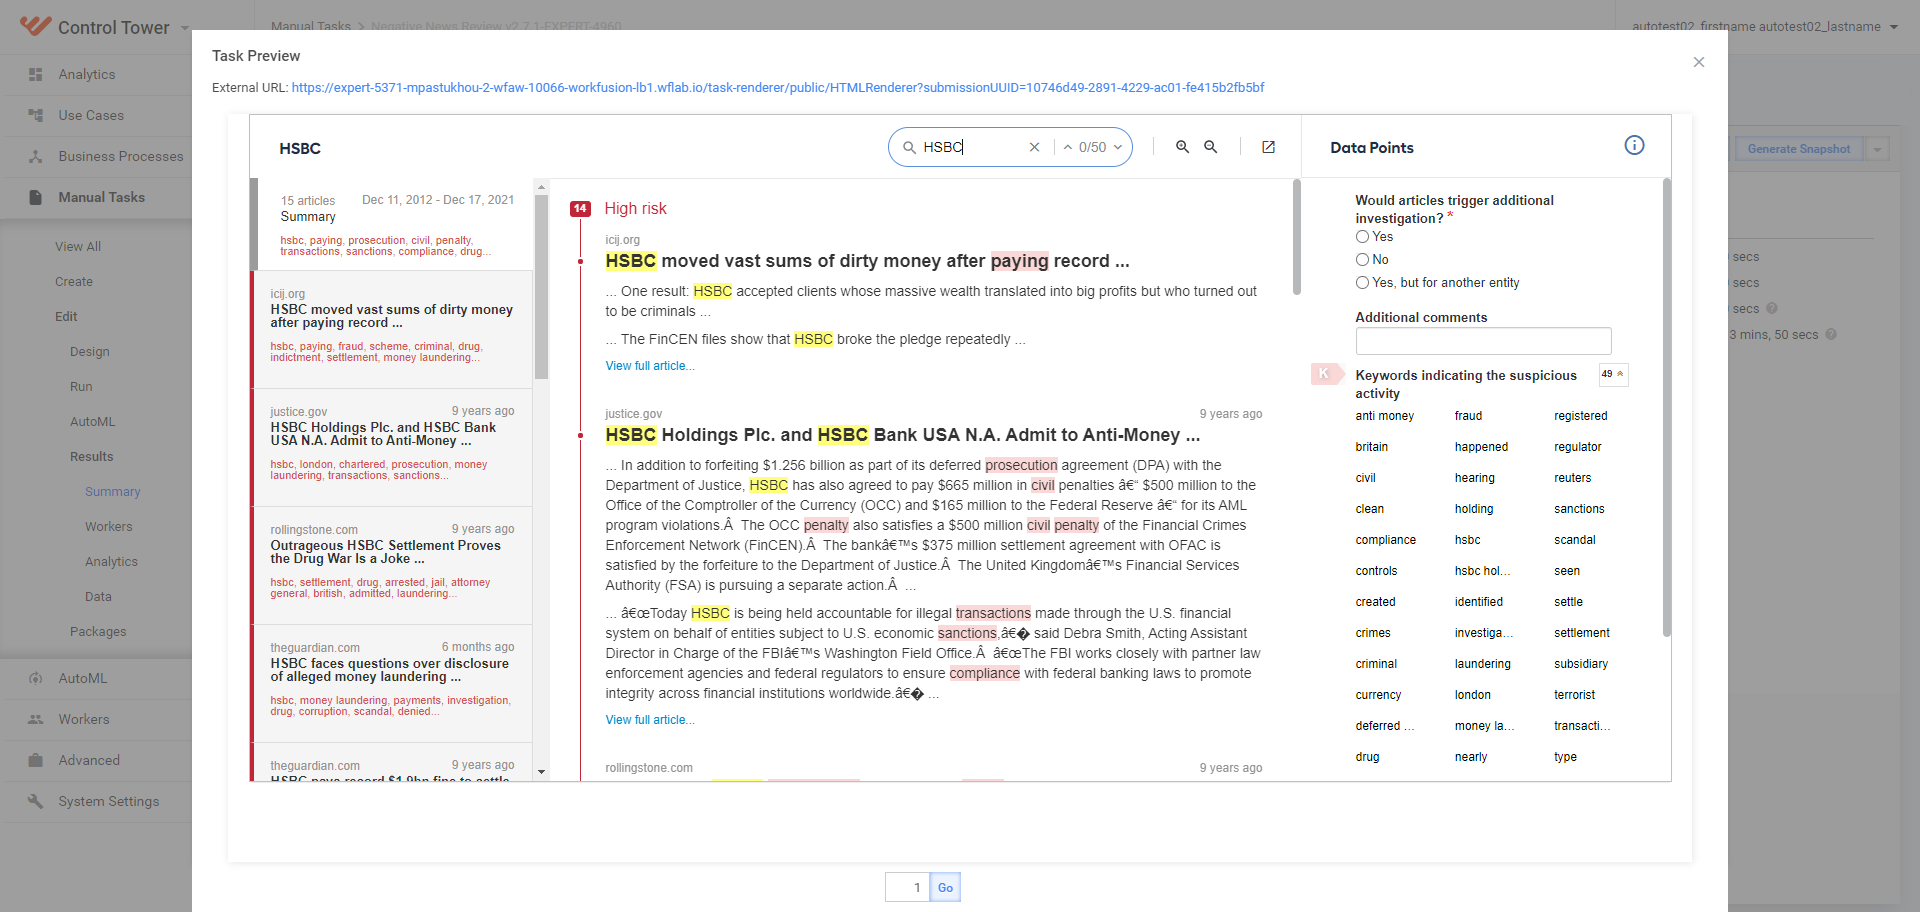Viewport: 1920px width, 912px height.
Task: Click the Advanced briefcase icon
Action: click(36, 760)
